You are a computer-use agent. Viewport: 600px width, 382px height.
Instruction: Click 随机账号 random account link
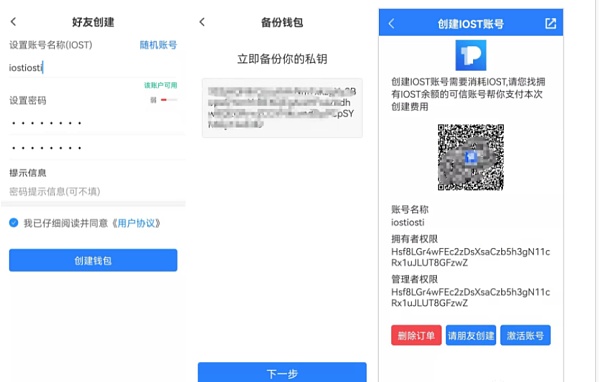(x=158, y=45)
